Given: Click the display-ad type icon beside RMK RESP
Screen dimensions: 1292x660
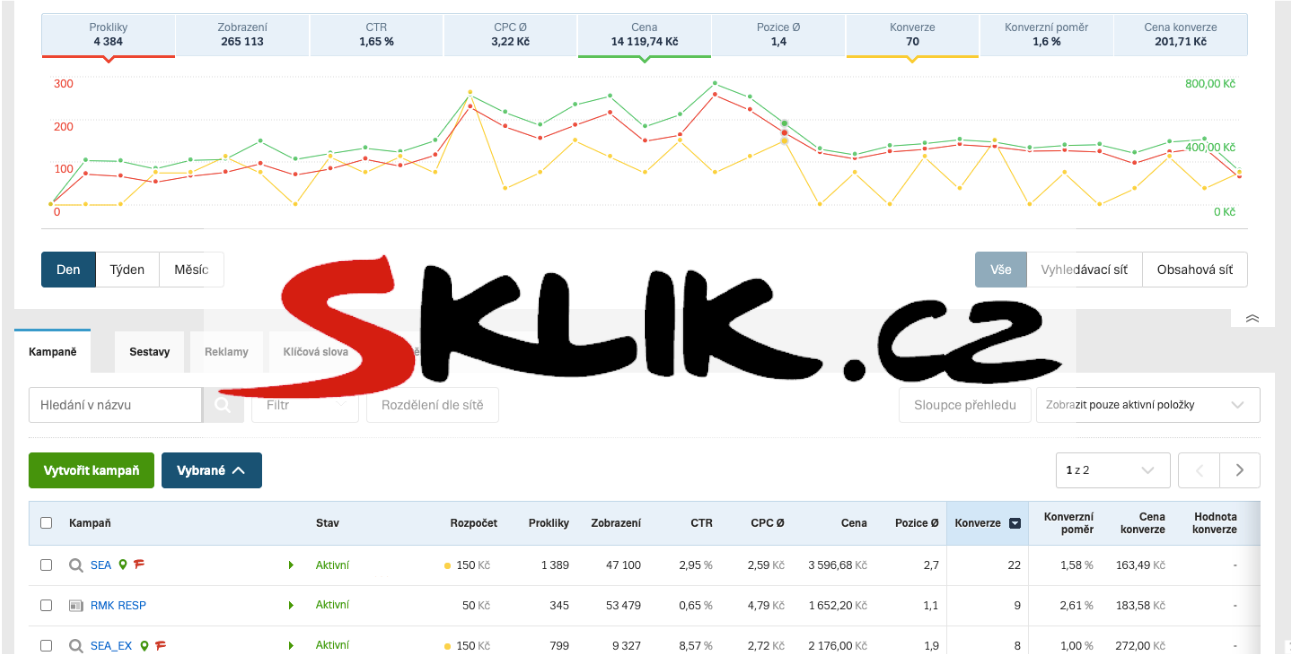Looking at the screenshot, I should 76,605.
